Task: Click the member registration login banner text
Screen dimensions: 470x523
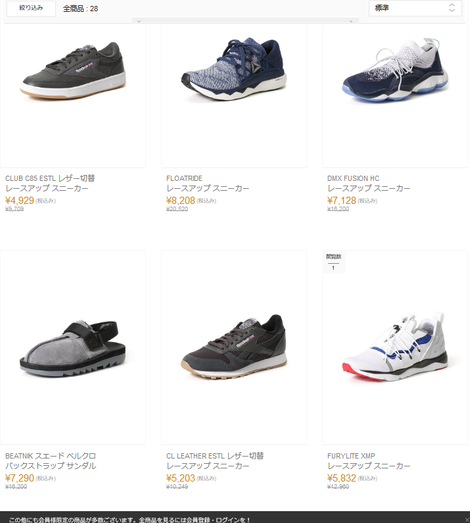Action: coord(129,520)
